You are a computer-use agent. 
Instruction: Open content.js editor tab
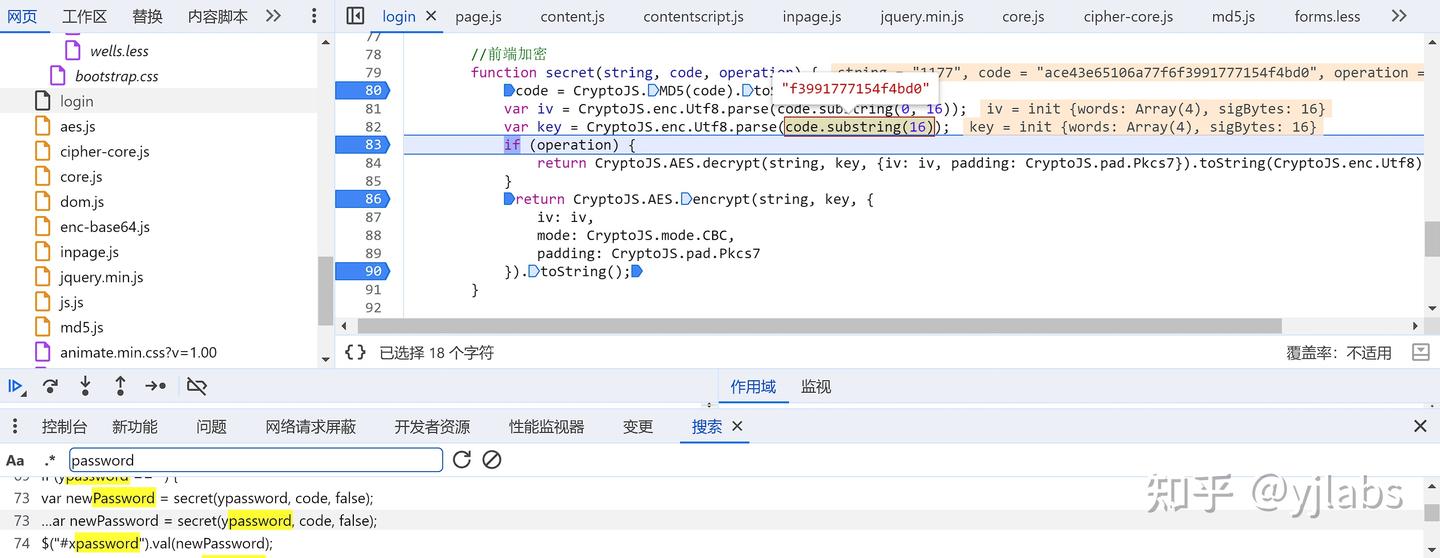(x=572, y=16)
